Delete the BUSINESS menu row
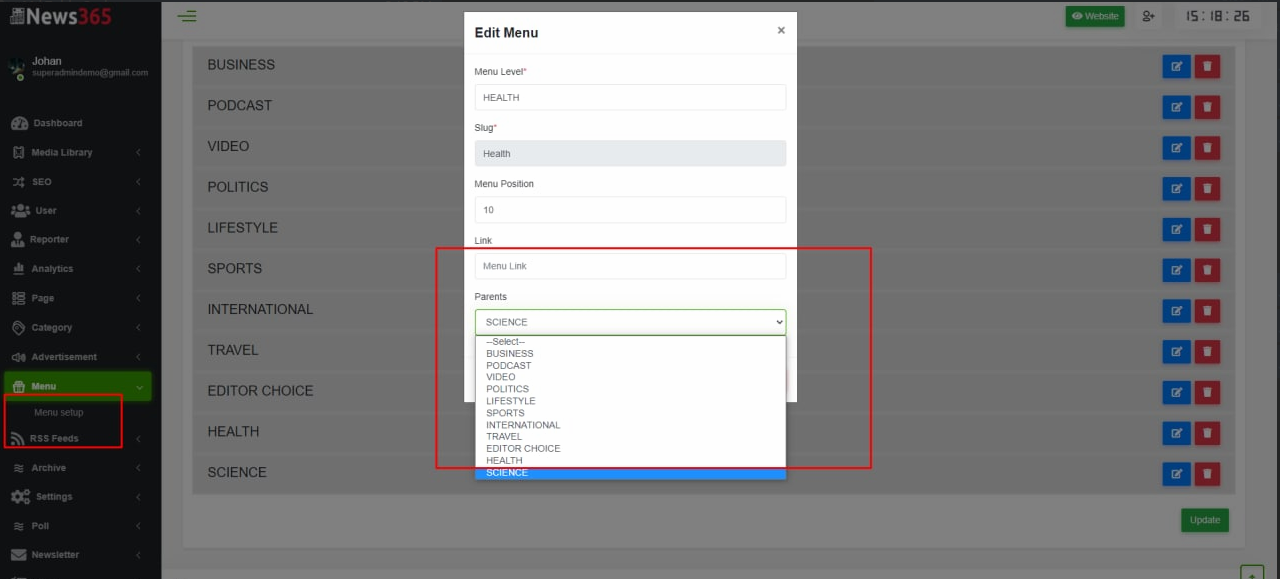Viewport: 1280px width, 579px height. [1207, 66]
